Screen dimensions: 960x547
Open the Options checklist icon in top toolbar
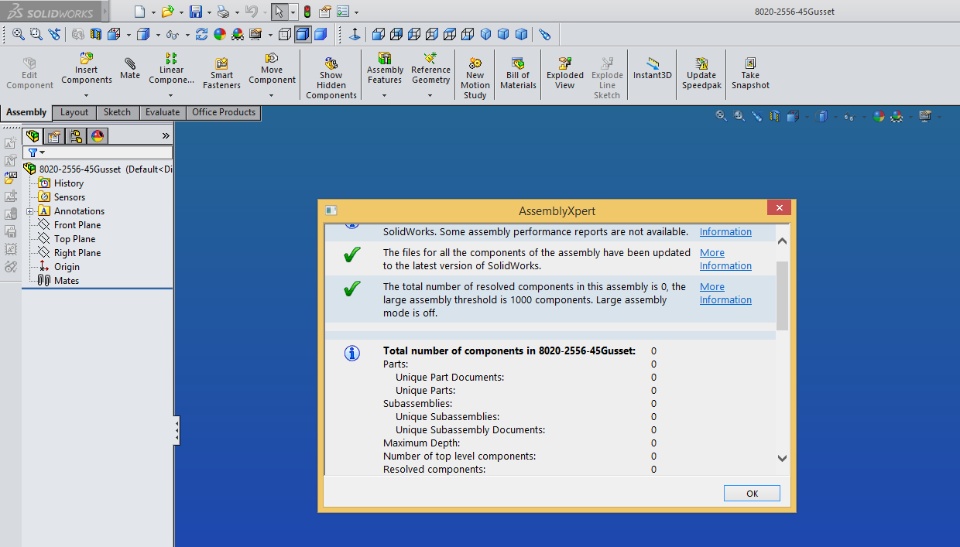[x=343, y=12]
